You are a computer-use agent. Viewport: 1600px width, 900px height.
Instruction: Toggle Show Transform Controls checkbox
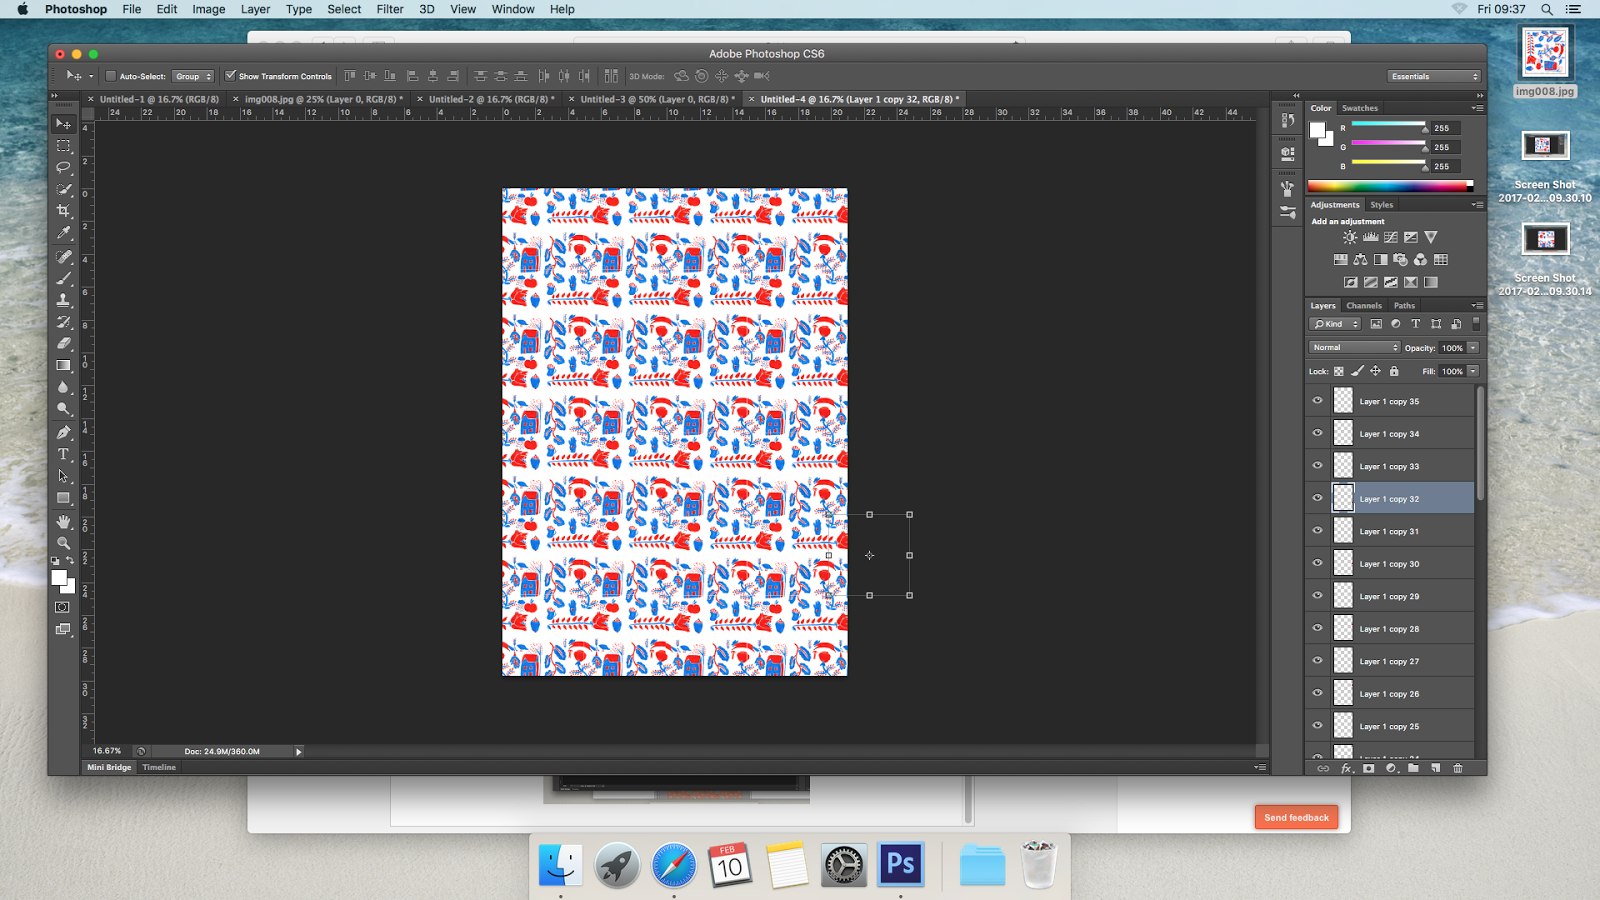[232, 76]
